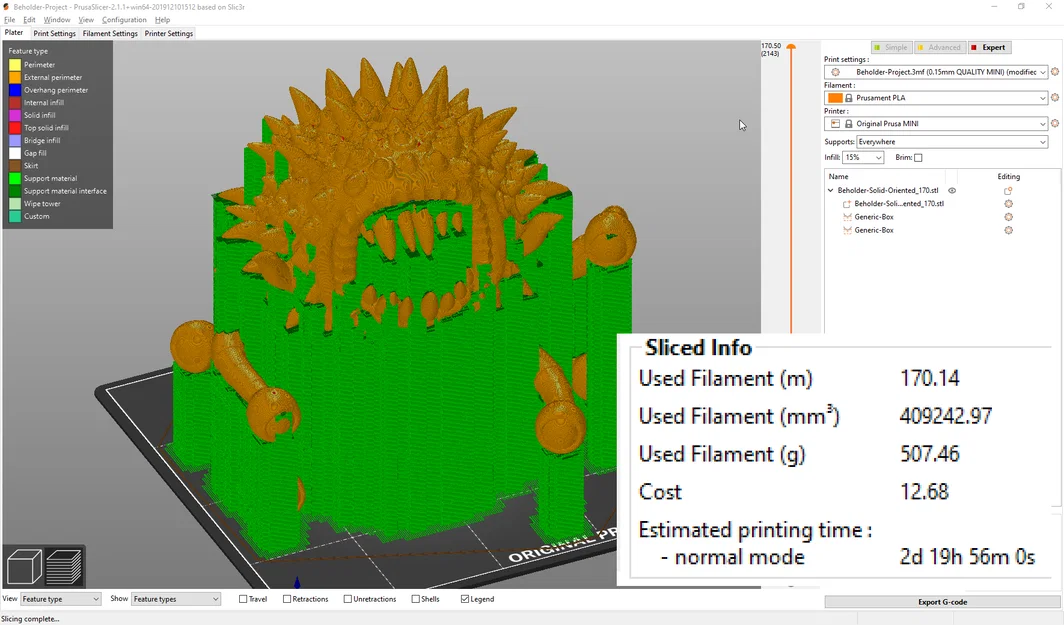Open the Window menu

tap(57, 20)
